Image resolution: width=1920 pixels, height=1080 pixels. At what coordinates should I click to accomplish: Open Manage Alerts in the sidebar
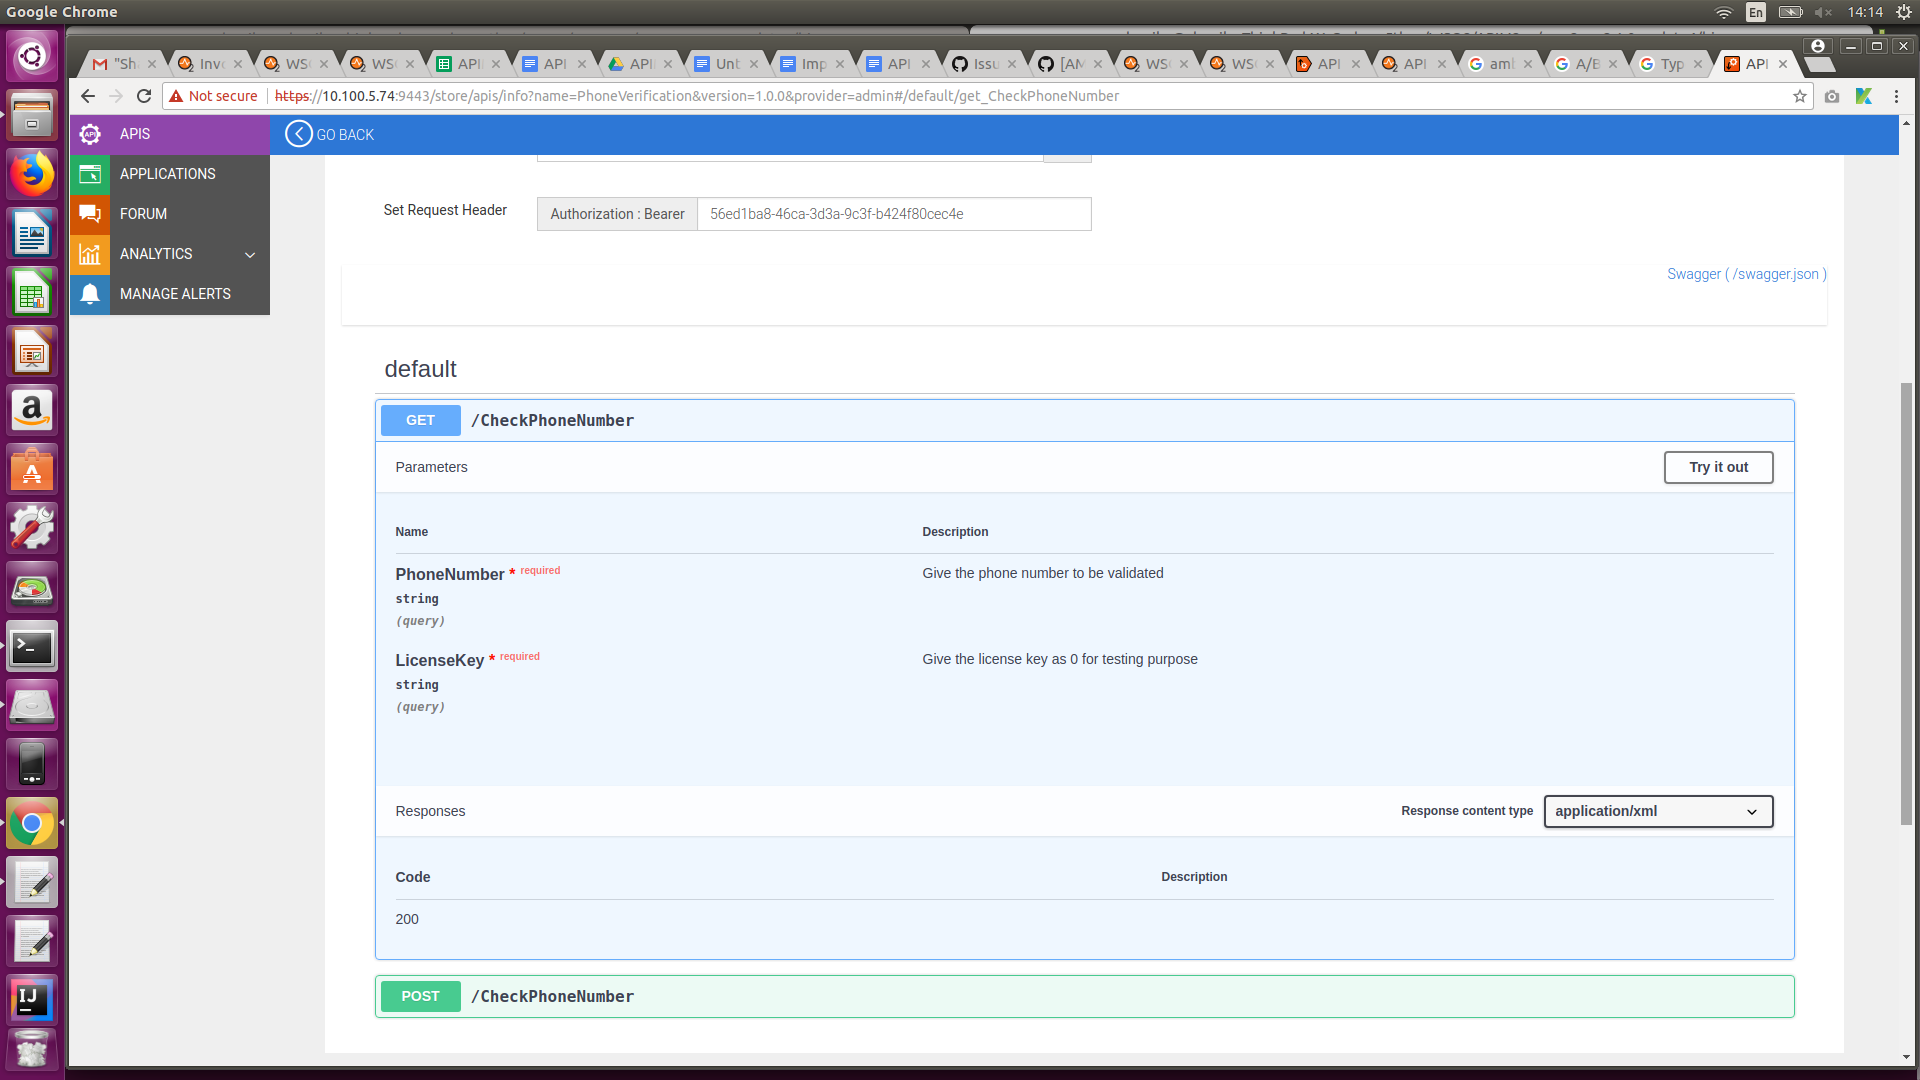pos(175,293)
